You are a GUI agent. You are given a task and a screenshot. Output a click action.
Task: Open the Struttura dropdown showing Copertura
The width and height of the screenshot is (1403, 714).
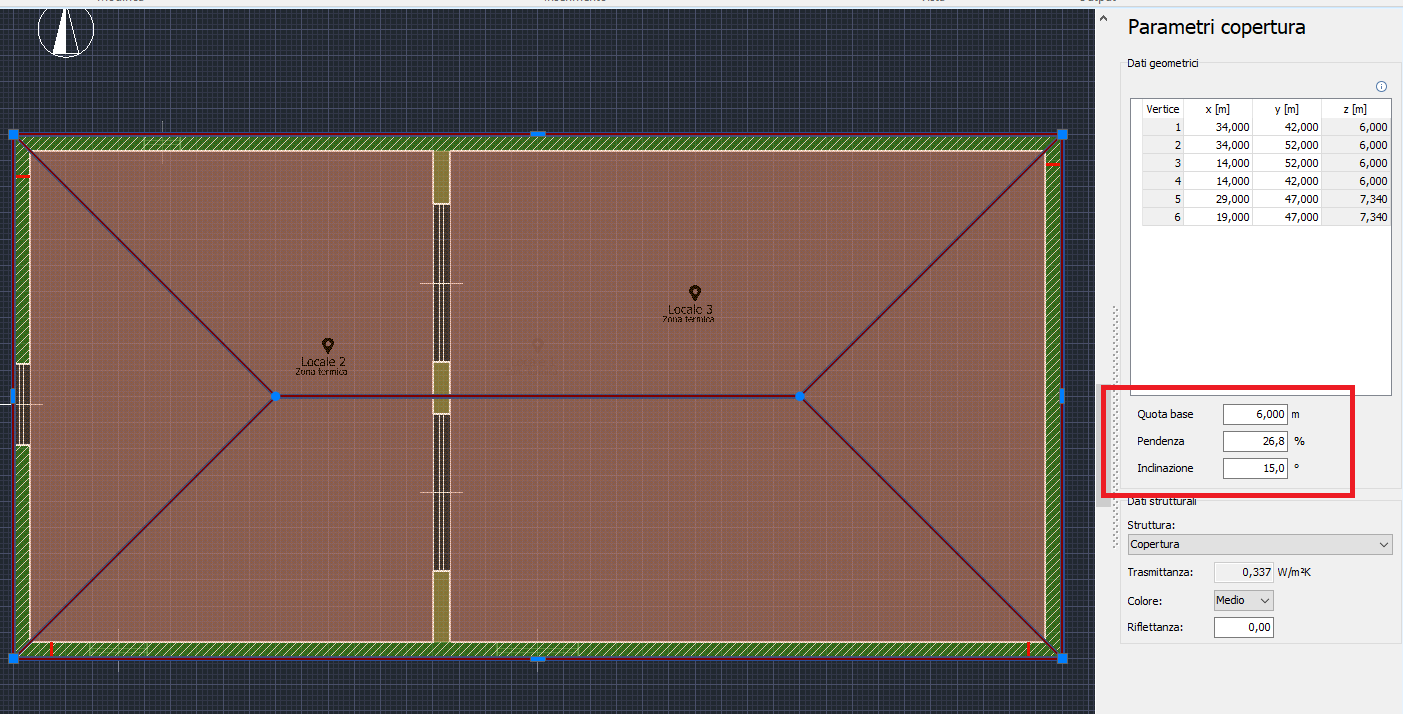pos(1260,544)
